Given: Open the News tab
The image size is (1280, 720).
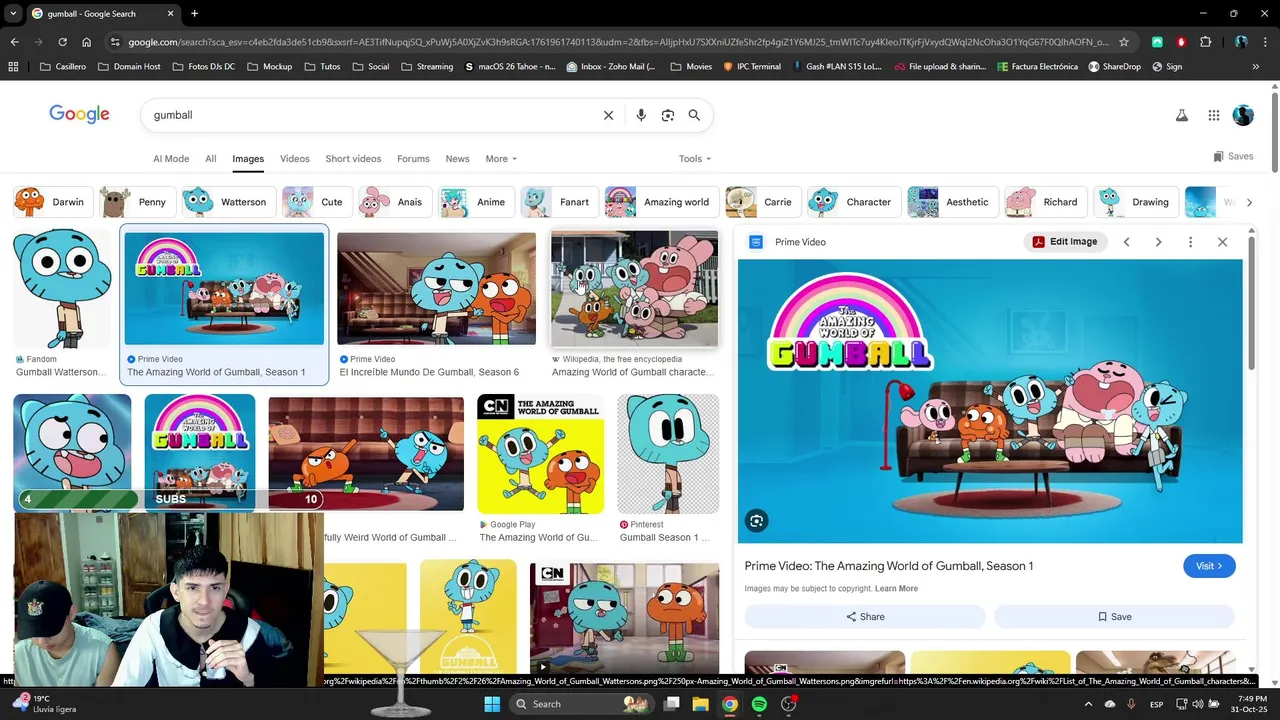Looking at the screenshot, I should click(457, 159).
